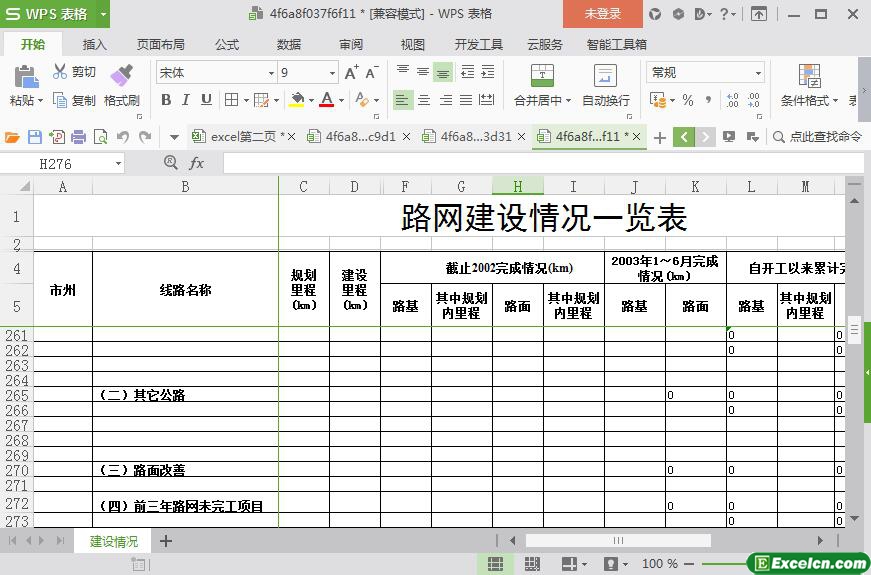Toggle italic formatting

186,100
